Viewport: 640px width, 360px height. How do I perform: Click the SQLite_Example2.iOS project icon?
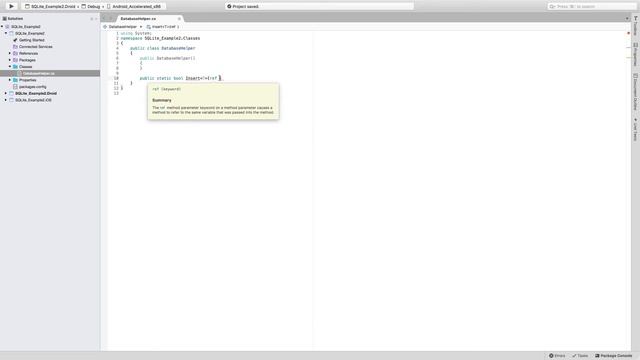(11, 100)
